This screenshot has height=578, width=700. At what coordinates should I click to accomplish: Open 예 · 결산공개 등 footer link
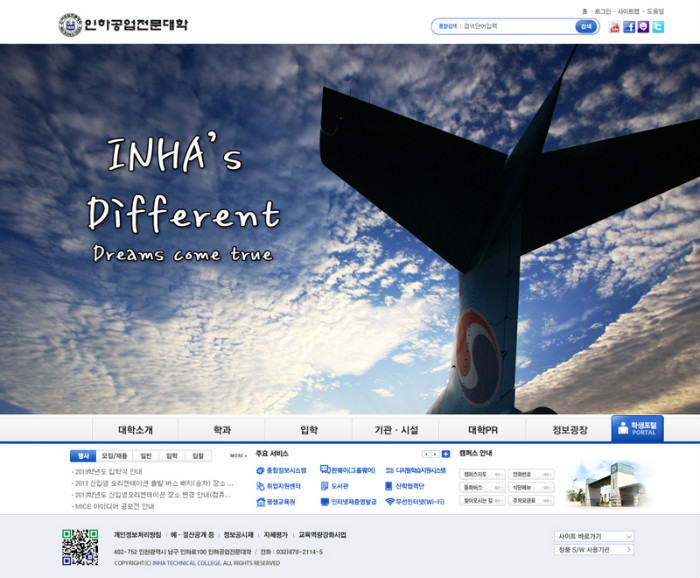point(192,535)
